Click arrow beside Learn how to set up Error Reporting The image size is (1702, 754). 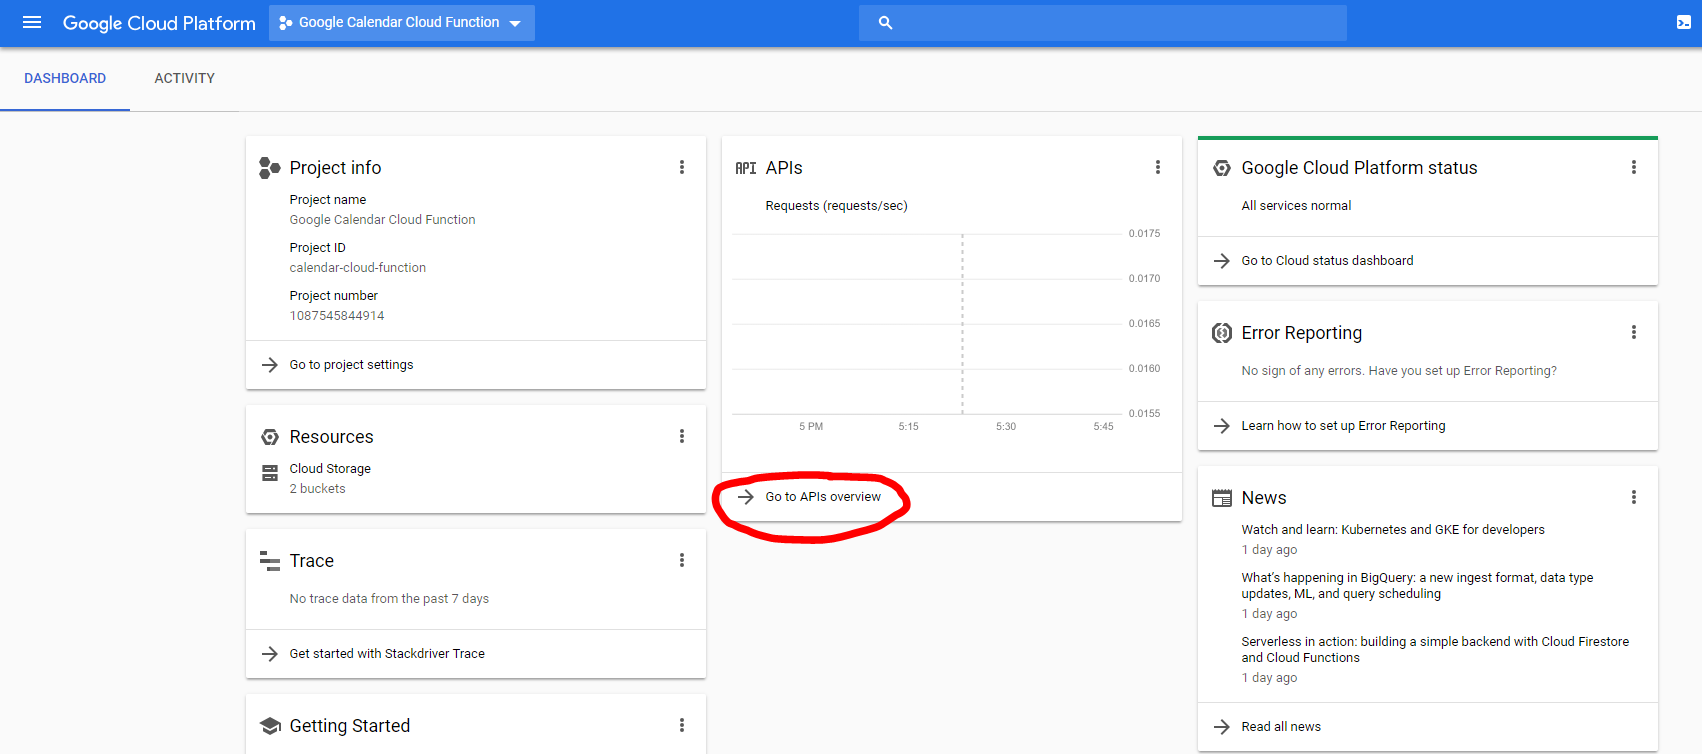point(1222,426)
